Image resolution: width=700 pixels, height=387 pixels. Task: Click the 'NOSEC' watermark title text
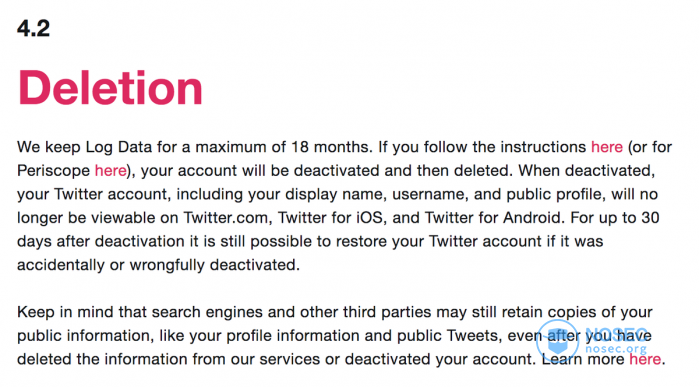(x=616, y=333)
